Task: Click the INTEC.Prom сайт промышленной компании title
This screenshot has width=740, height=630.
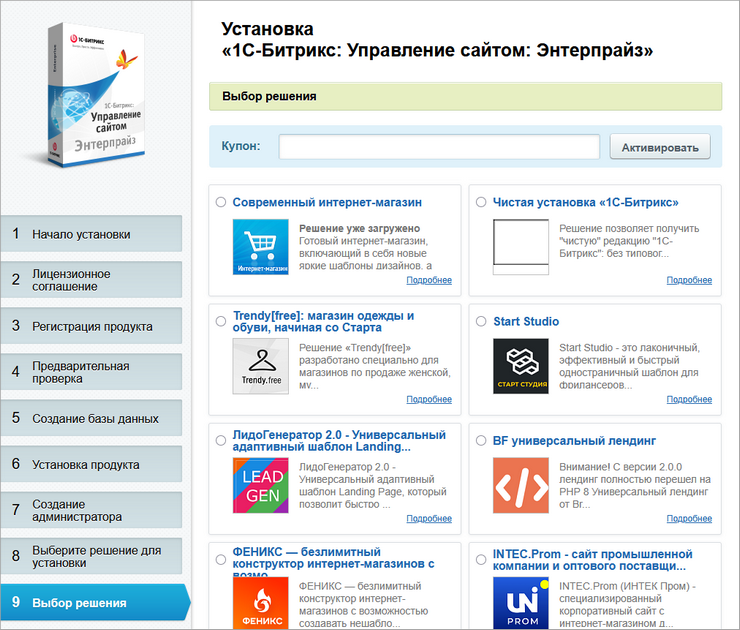Action: click(593, 560)
